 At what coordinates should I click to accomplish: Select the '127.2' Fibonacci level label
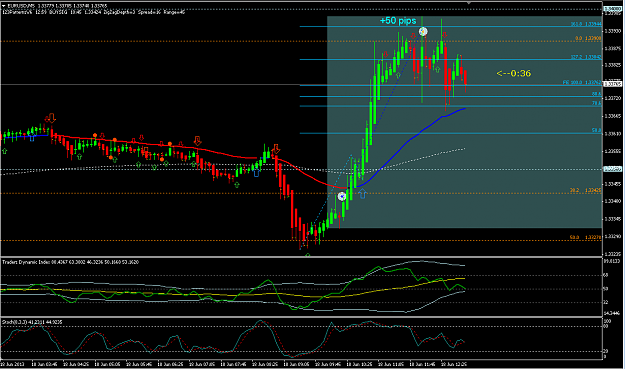[x=586, y=57]
